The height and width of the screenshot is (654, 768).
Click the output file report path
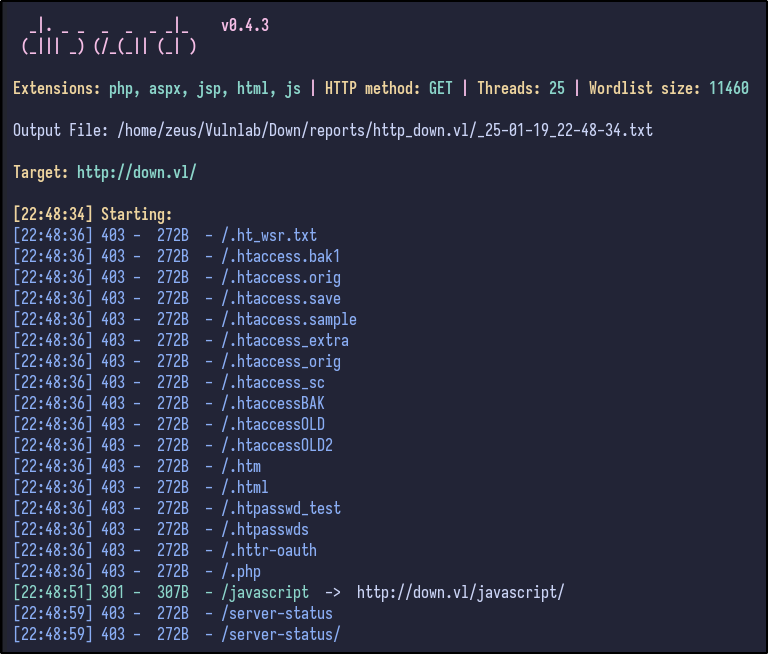pos(384,130)
